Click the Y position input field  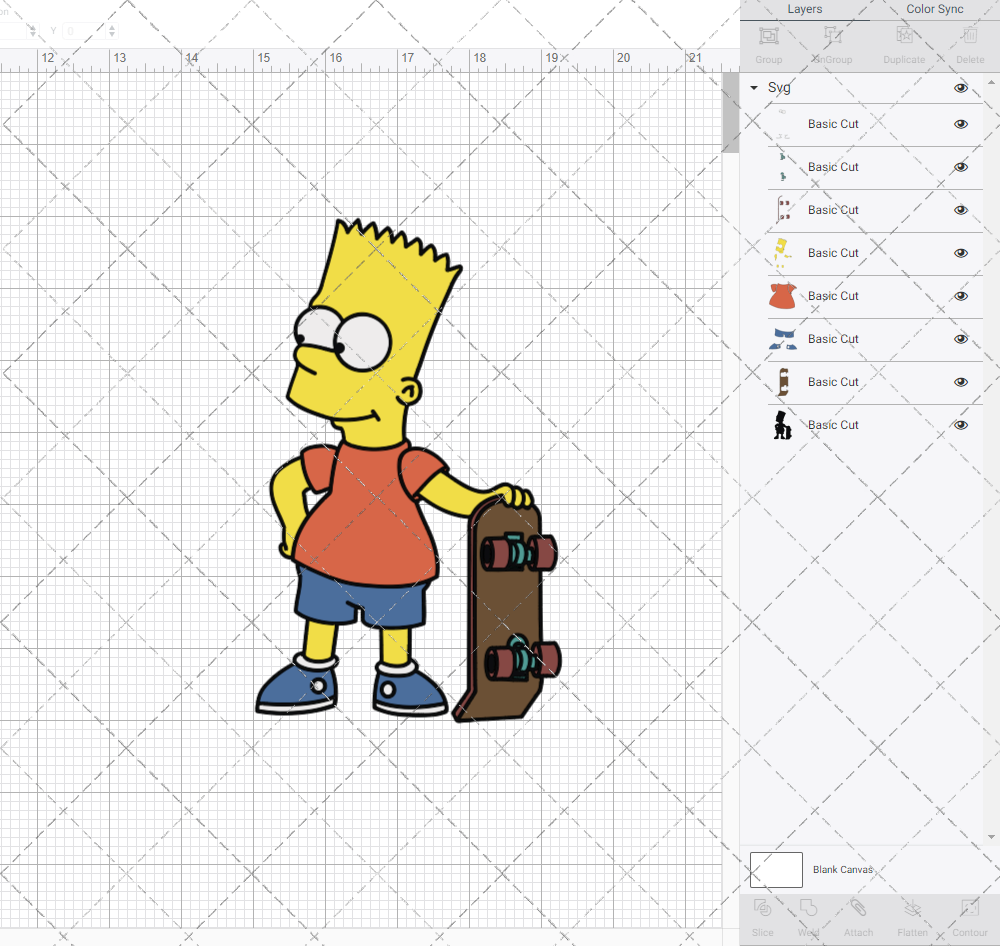[84, 31]
